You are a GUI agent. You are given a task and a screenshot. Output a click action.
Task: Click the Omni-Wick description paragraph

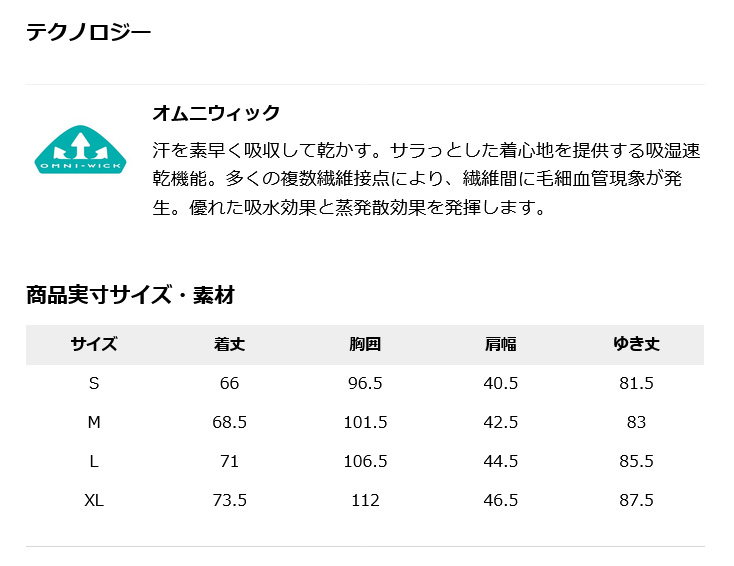tap(426, 180)
